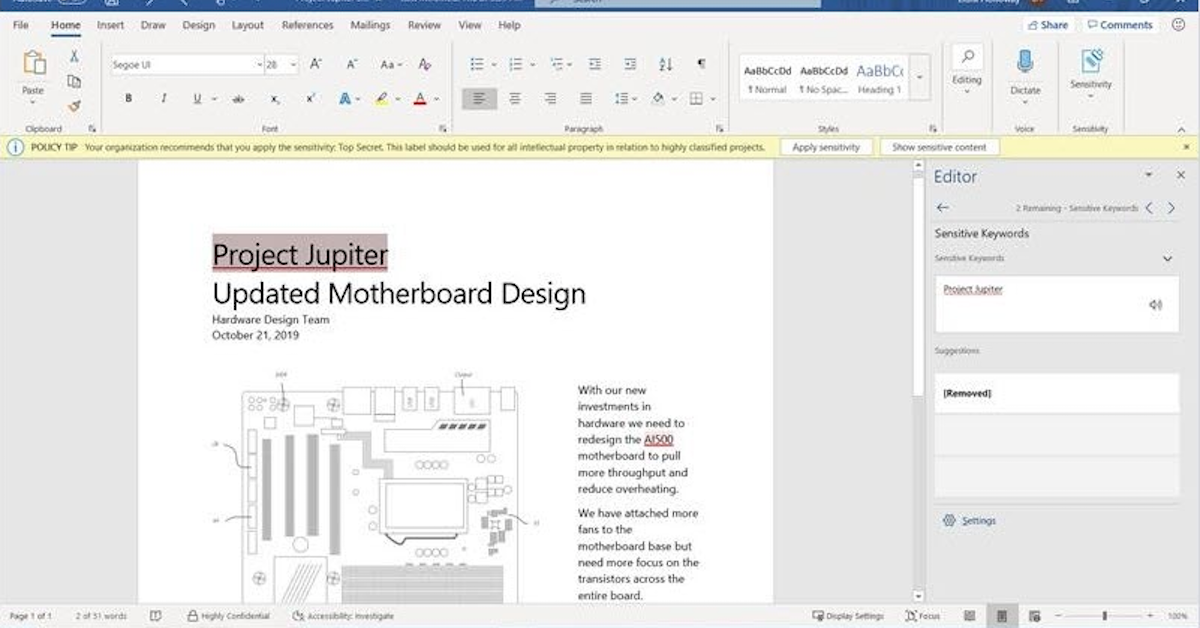Click the Format Painter brush icon
Viewport: 1200px width, 628px height.
(x=74, y=106)
